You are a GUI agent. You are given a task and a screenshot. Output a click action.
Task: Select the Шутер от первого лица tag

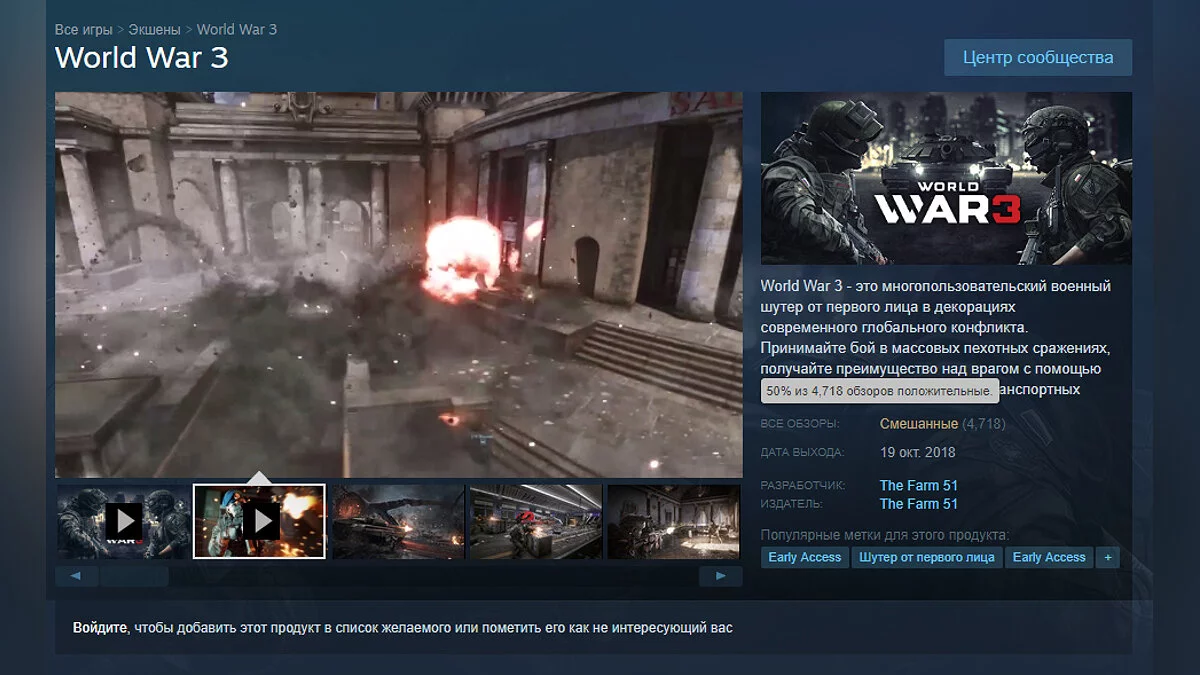point(927,557)
